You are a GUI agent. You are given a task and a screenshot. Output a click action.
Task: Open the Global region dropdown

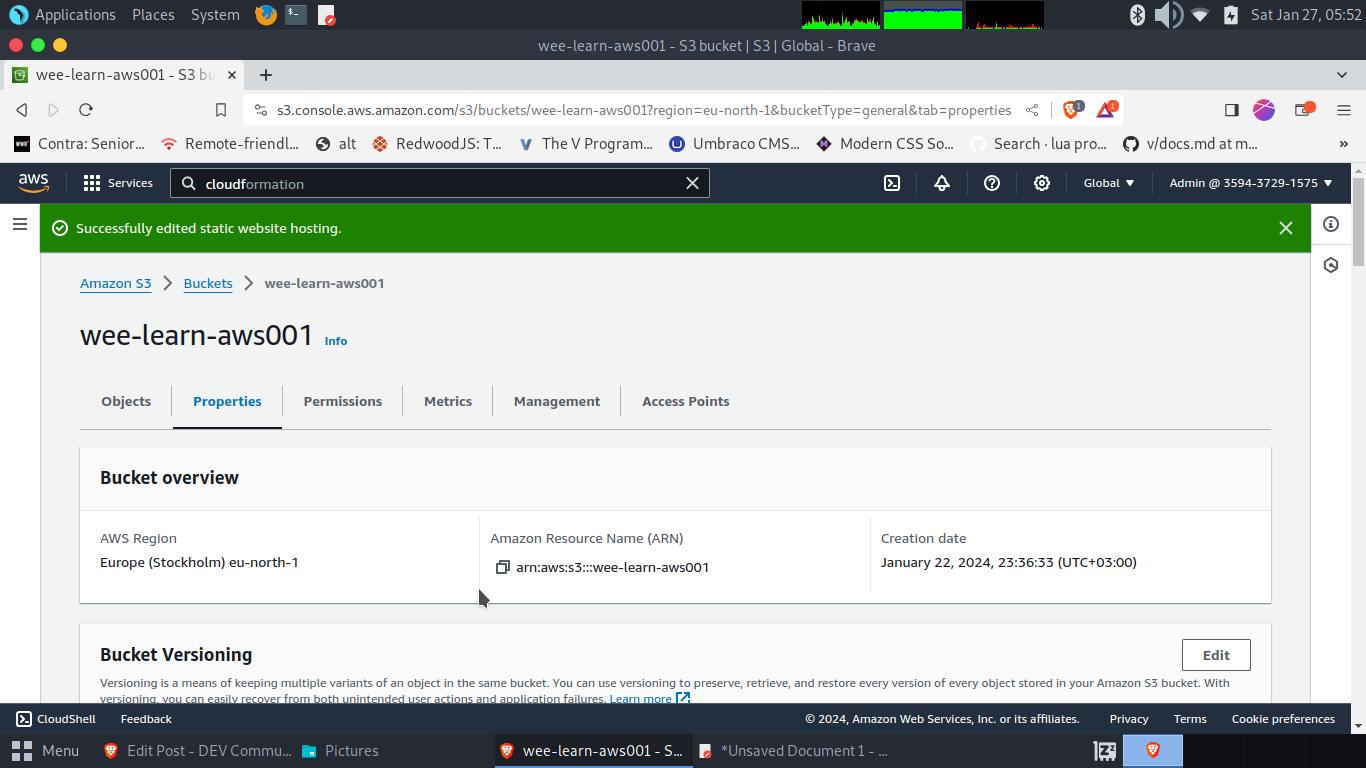pyautogui.click(x=1109, y=183)
